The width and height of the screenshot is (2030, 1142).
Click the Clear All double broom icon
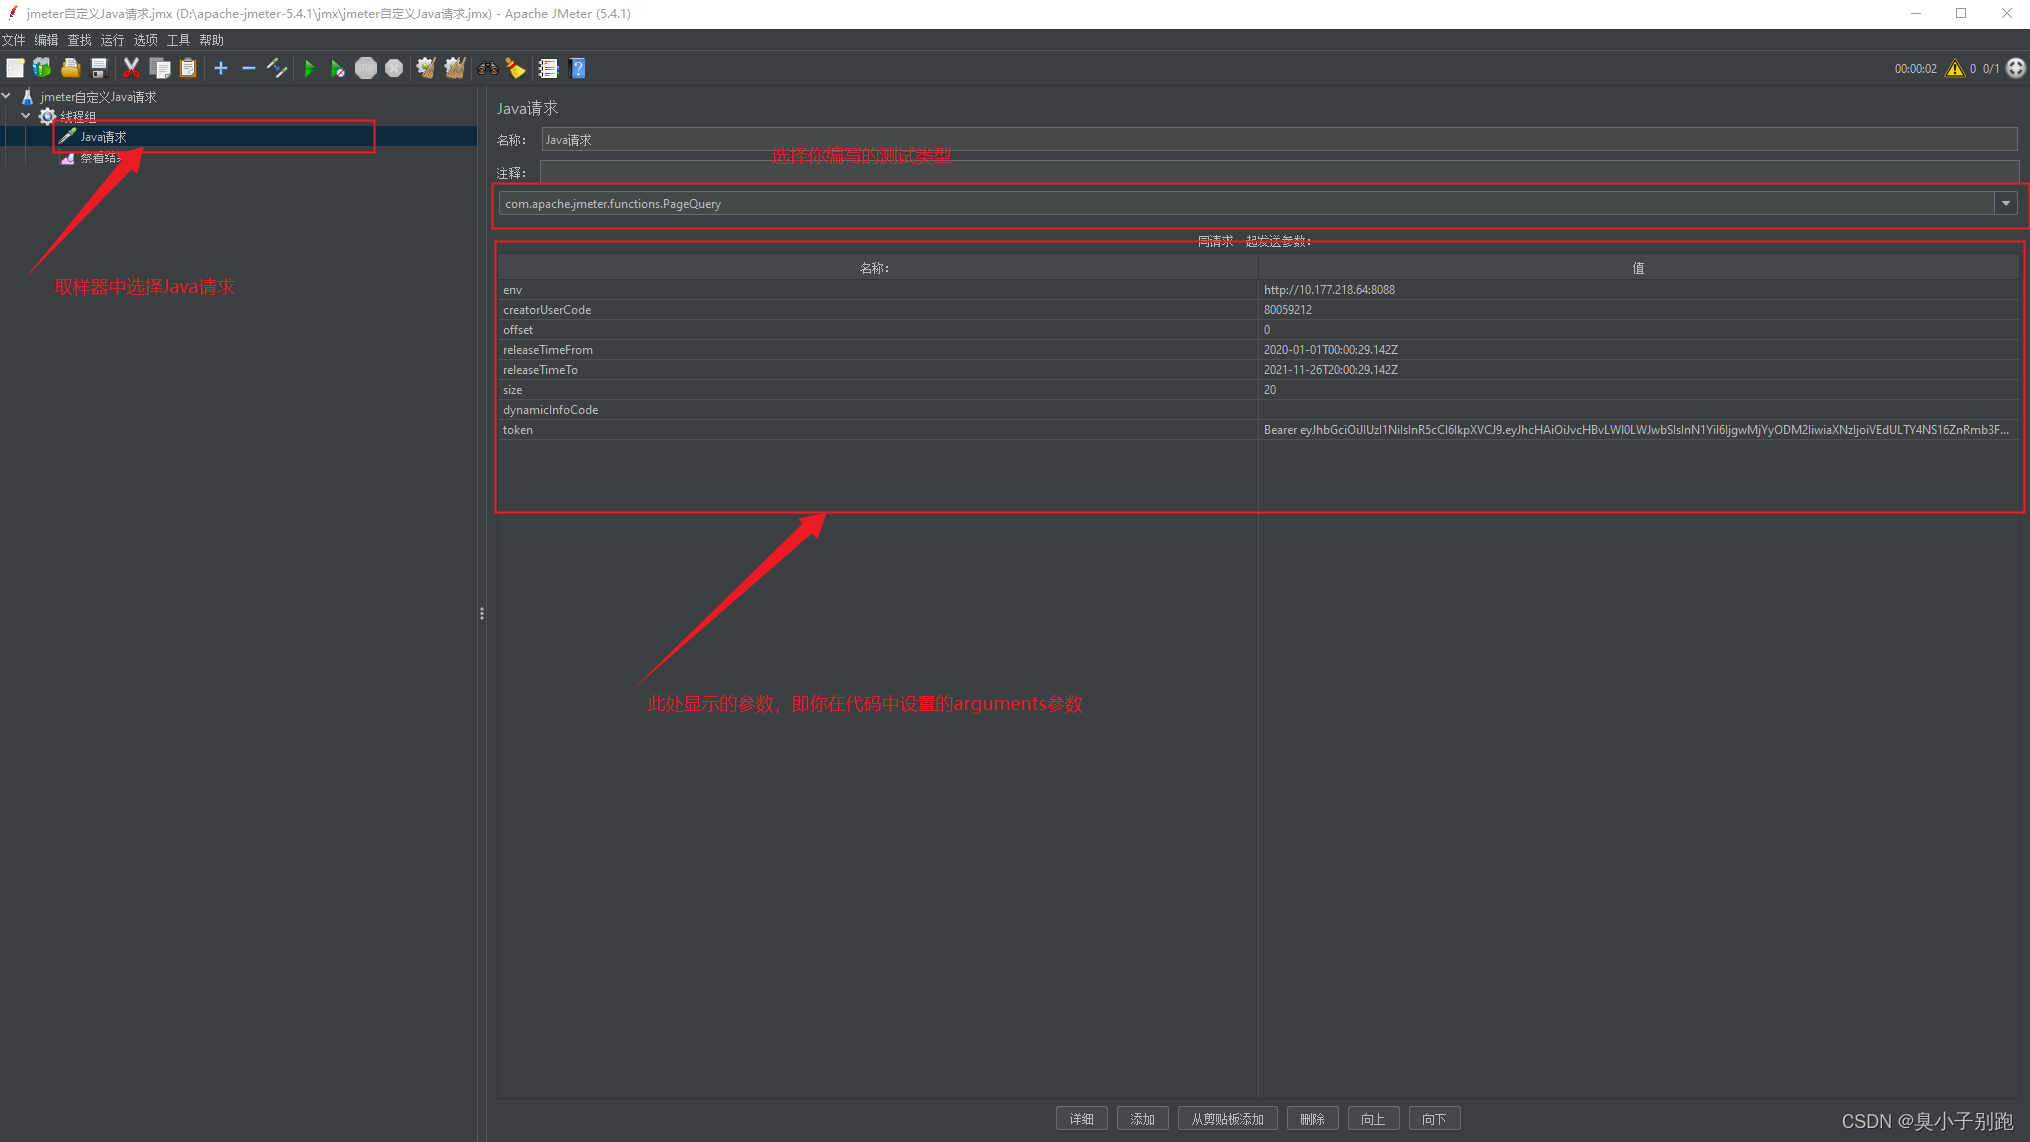coord(455,68)
